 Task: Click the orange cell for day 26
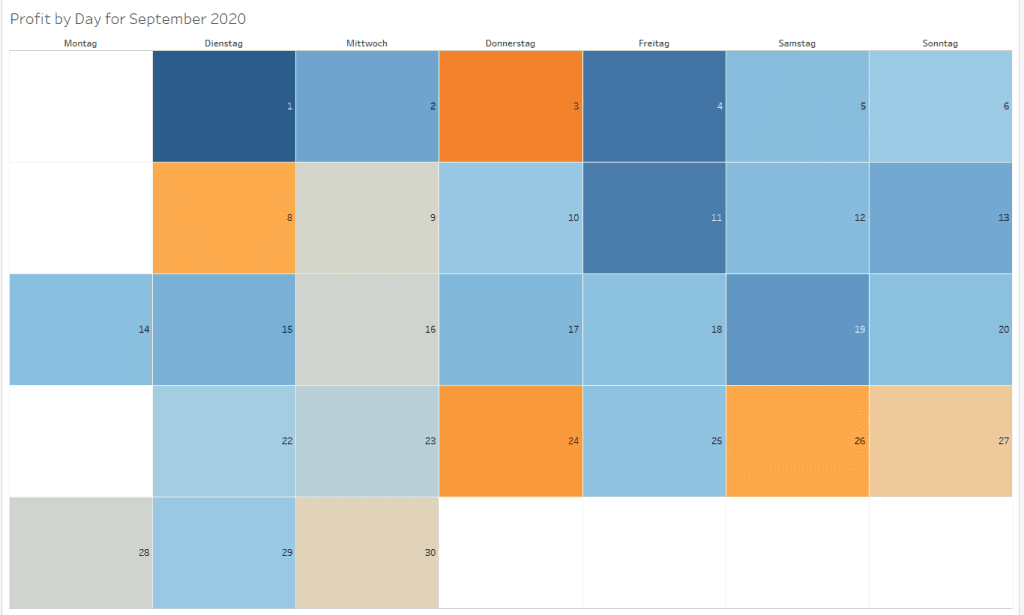coord(797,441)
